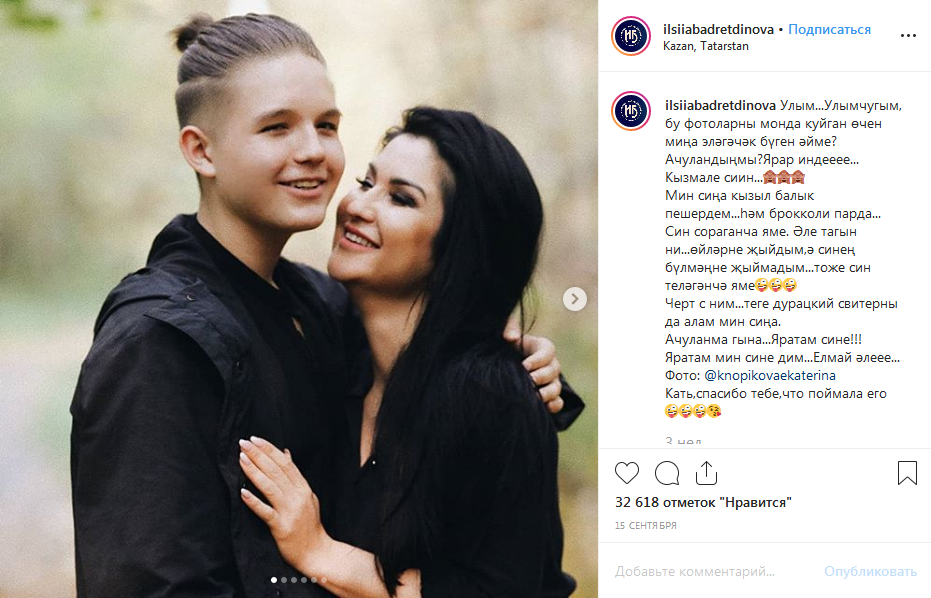
Task: Submit the comment with the Опубликовать button
Action: (870, 571)
